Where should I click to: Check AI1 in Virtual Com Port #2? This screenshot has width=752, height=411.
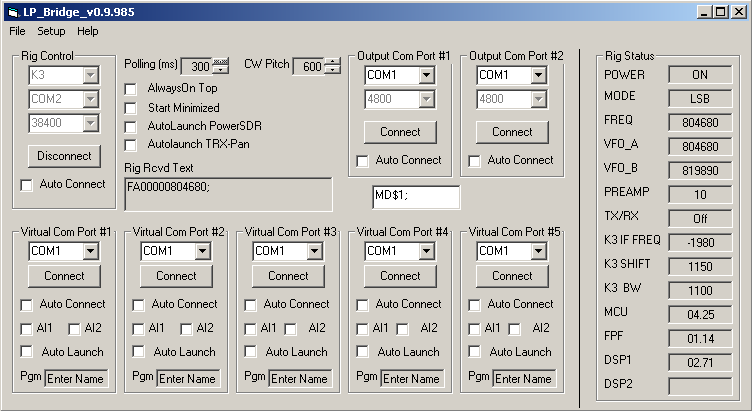tap(138, 329)
